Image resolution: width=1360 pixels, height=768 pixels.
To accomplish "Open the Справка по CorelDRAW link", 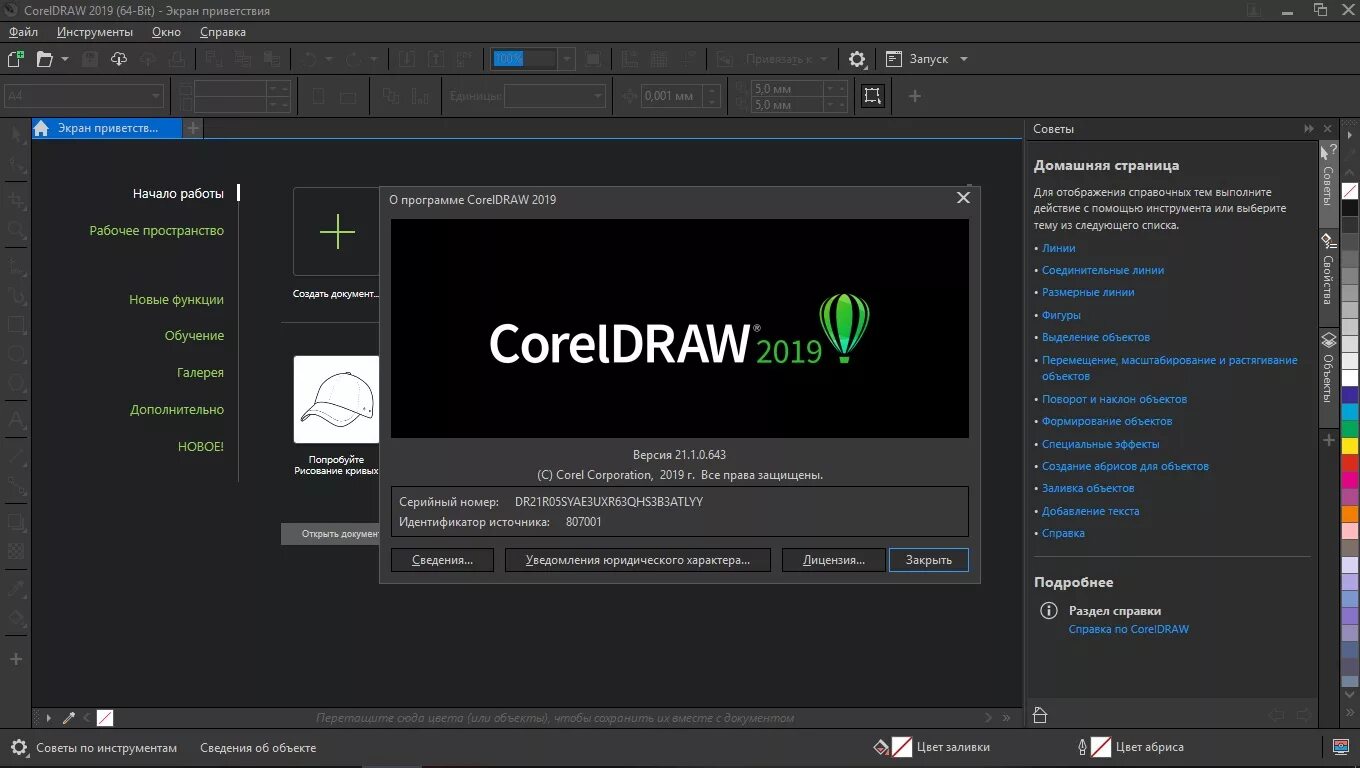I will click(1129, 629).
